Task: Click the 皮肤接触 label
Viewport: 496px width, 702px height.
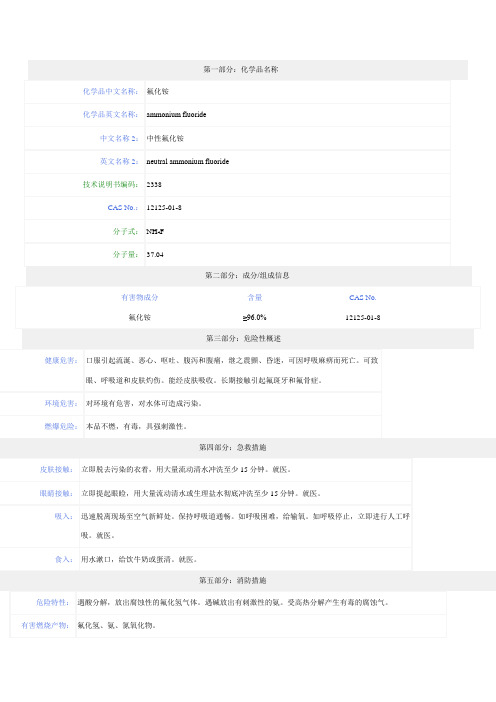Action: tap(56, 470)
